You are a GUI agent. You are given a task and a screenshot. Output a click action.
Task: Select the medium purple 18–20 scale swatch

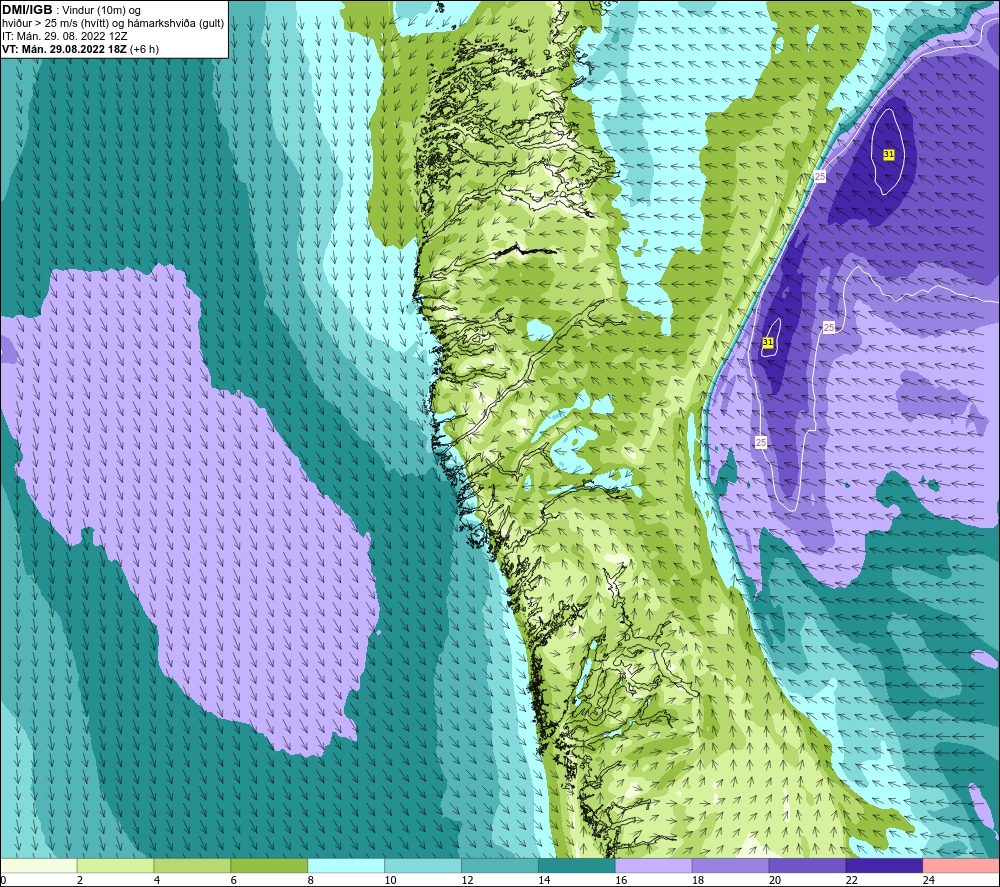pos(730,866)
